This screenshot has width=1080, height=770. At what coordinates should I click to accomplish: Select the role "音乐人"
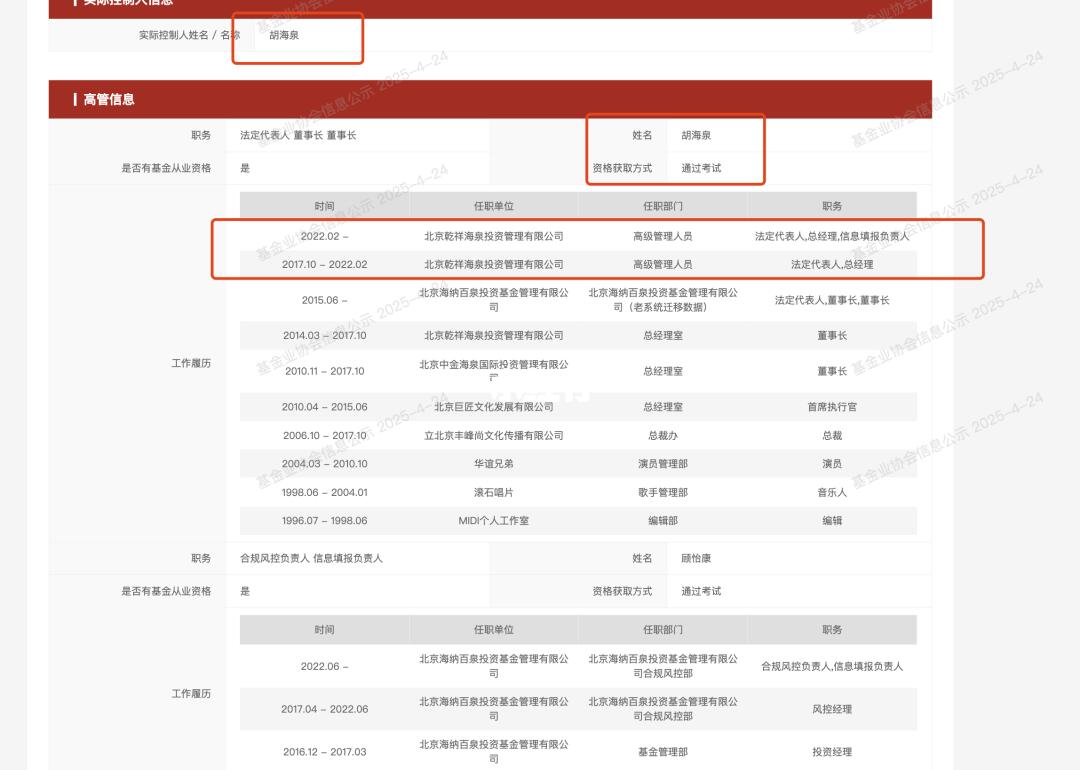click(831, 493)
